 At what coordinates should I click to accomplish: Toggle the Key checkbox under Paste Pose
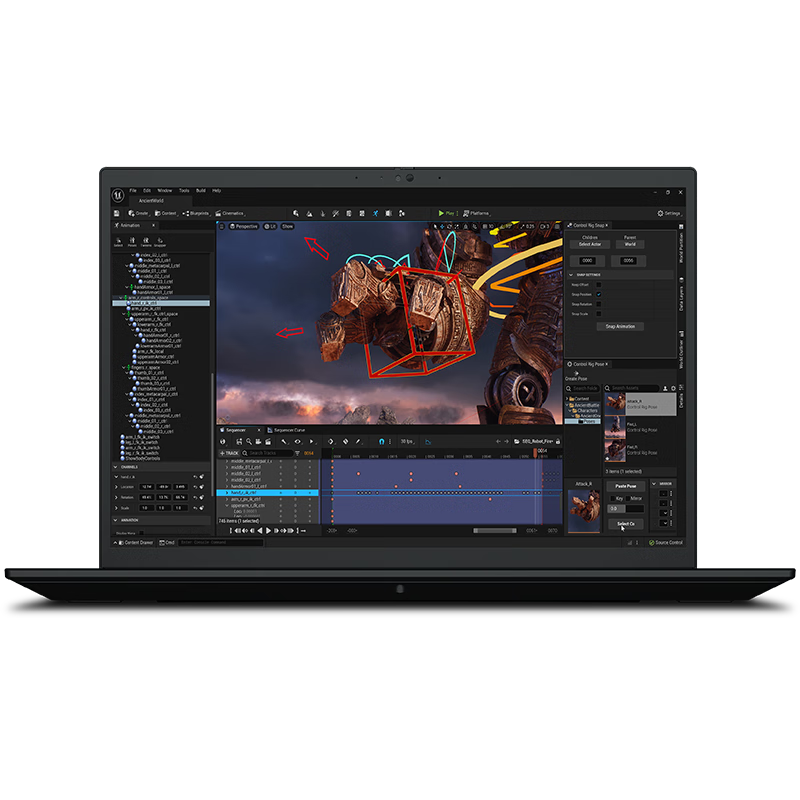(x=613, y=498)
